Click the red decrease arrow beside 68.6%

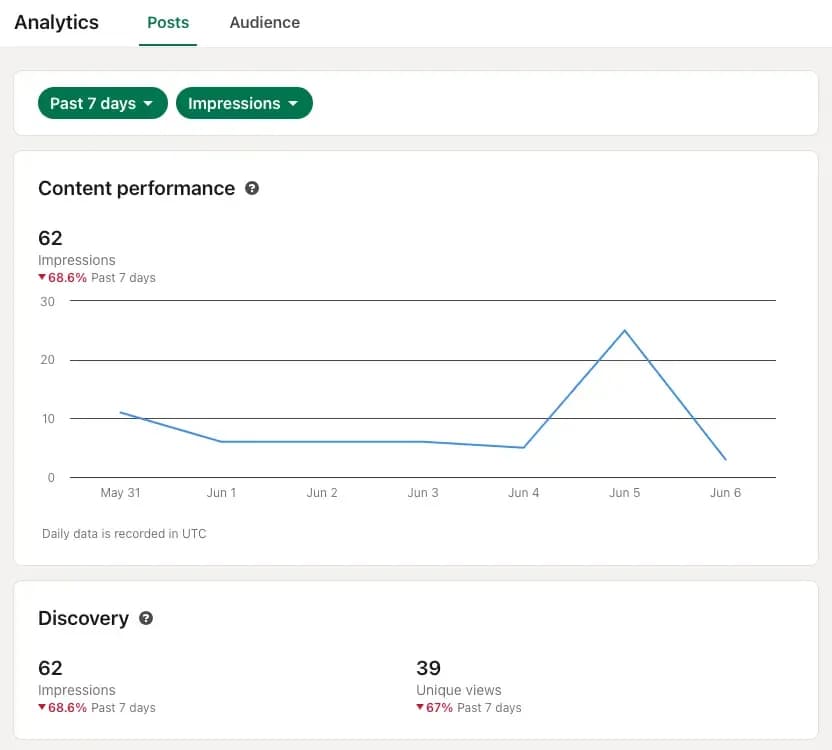tap(43, 278)
